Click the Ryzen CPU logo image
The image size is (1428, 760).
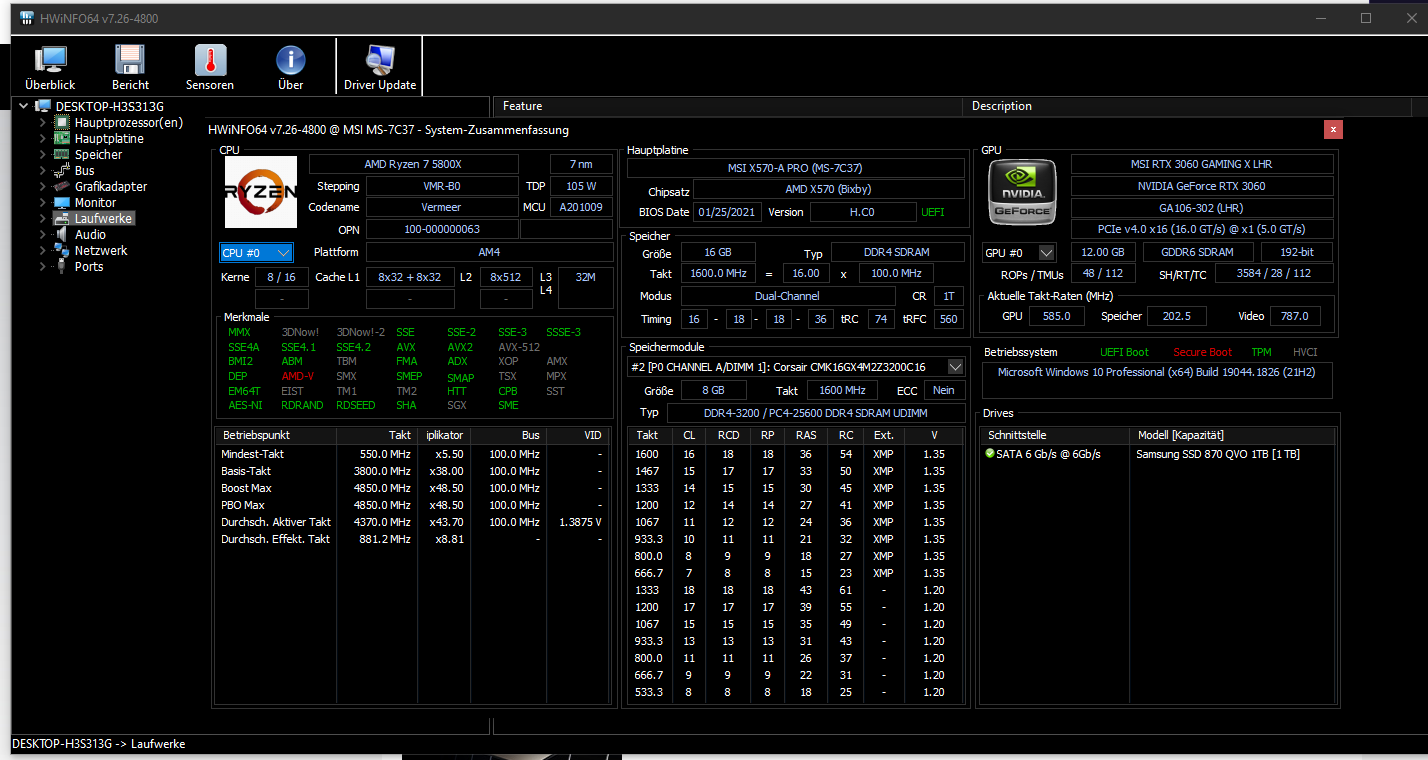(261, 192)
